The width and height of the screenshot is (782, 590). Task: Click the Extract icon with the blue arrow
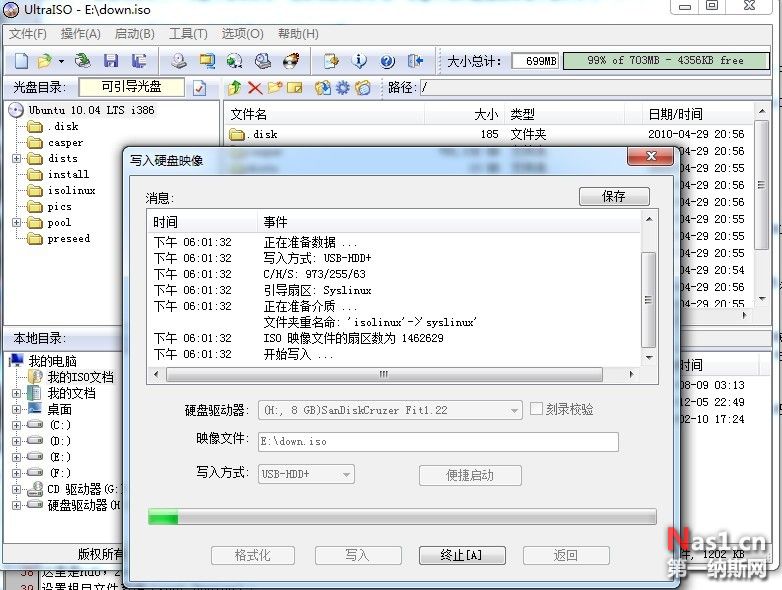[323, 88]
